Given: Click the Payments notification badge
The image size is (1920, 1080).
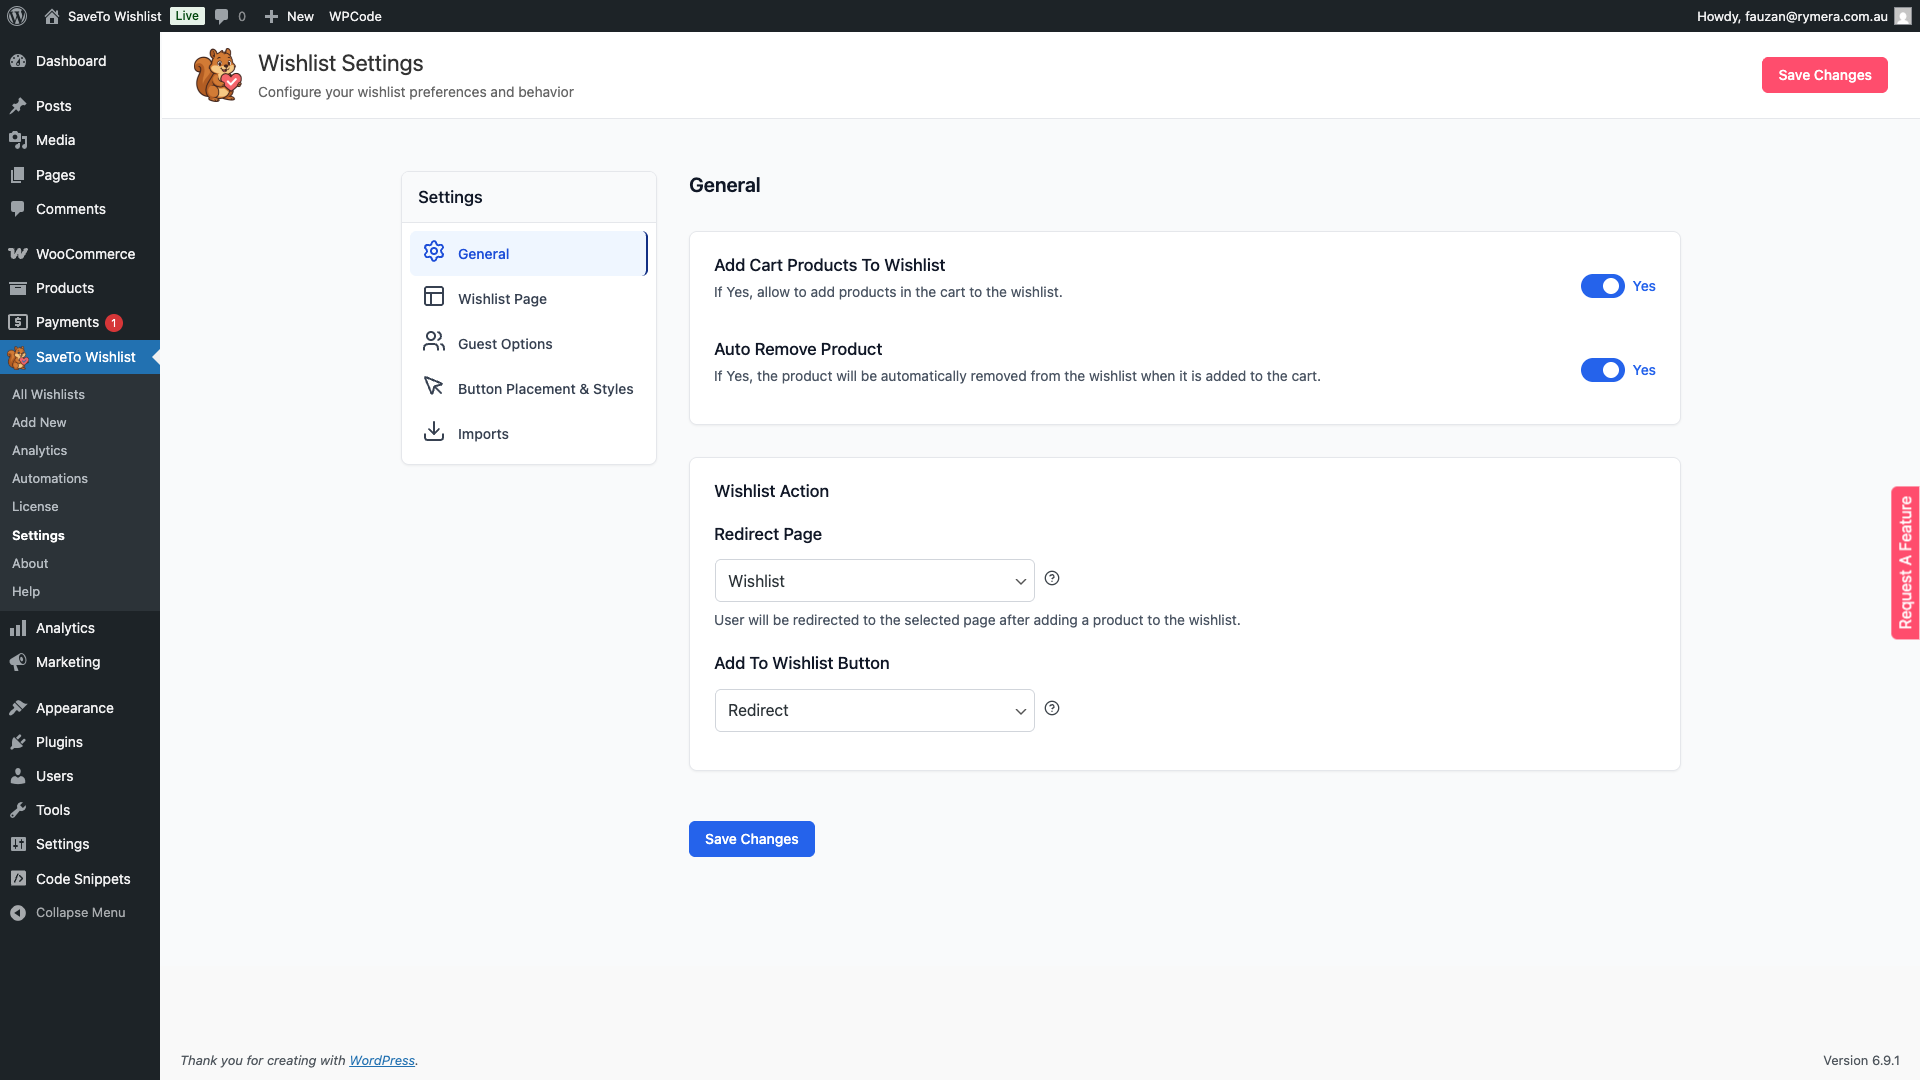Looking at the screenshot, I should point(113,322).
